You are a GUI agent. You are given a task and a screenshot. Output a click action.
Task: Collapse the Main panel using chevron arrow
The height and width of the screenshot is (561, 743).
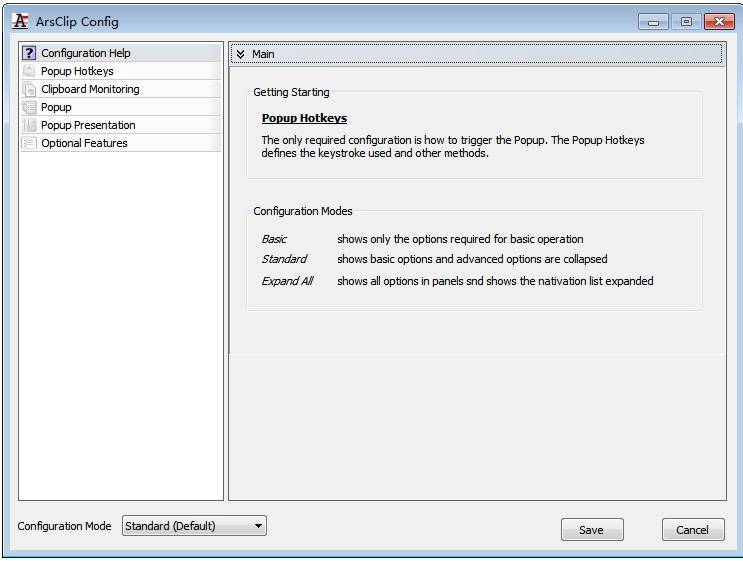tap(240, 54)
